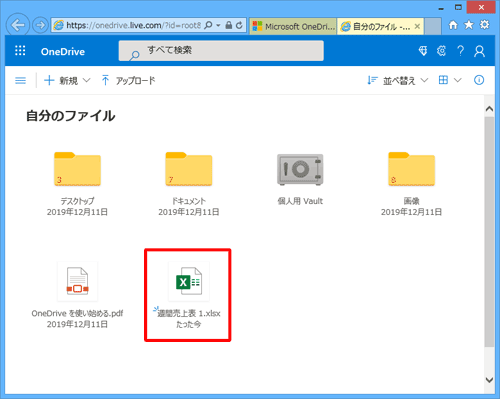Switch to the 自分のファイル tab
The image size is (500, 399).
380,26
